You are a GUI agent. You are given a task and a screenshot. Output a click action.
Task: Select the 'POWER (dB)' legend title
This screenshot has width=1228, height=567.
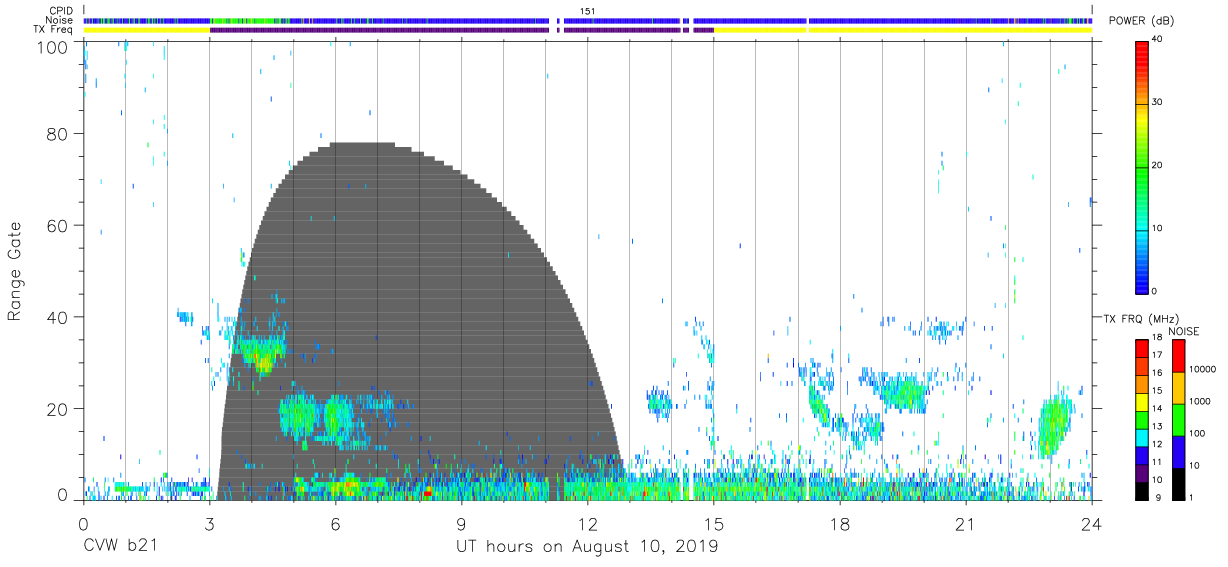(x=1141, y=21)
